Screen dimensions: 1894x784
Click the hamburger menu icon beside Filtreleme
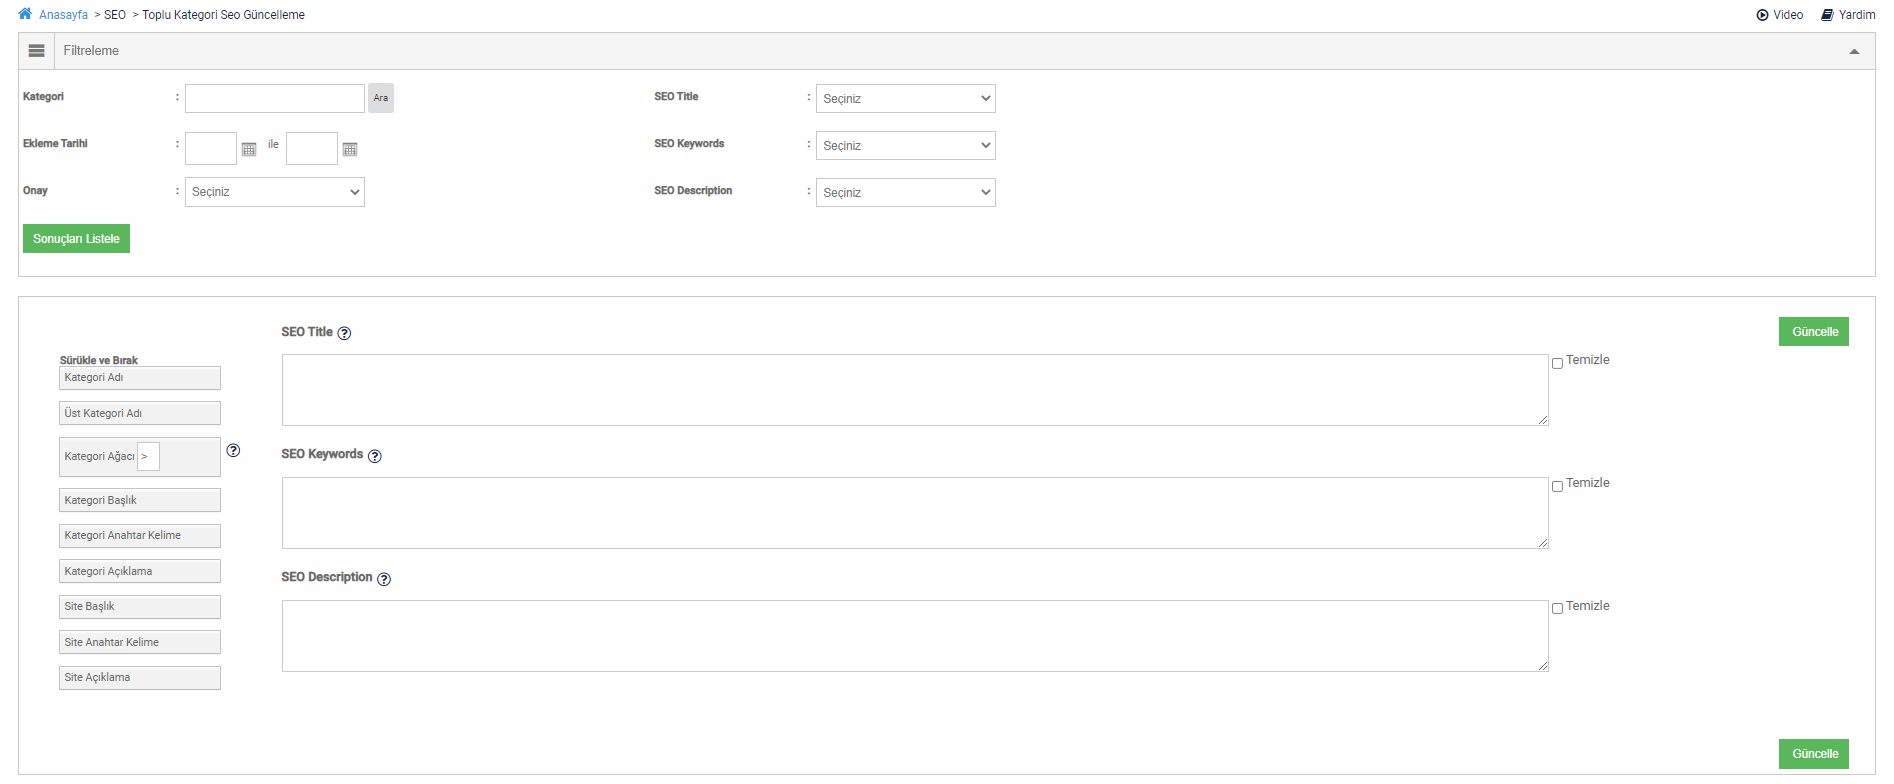point(37,51)
